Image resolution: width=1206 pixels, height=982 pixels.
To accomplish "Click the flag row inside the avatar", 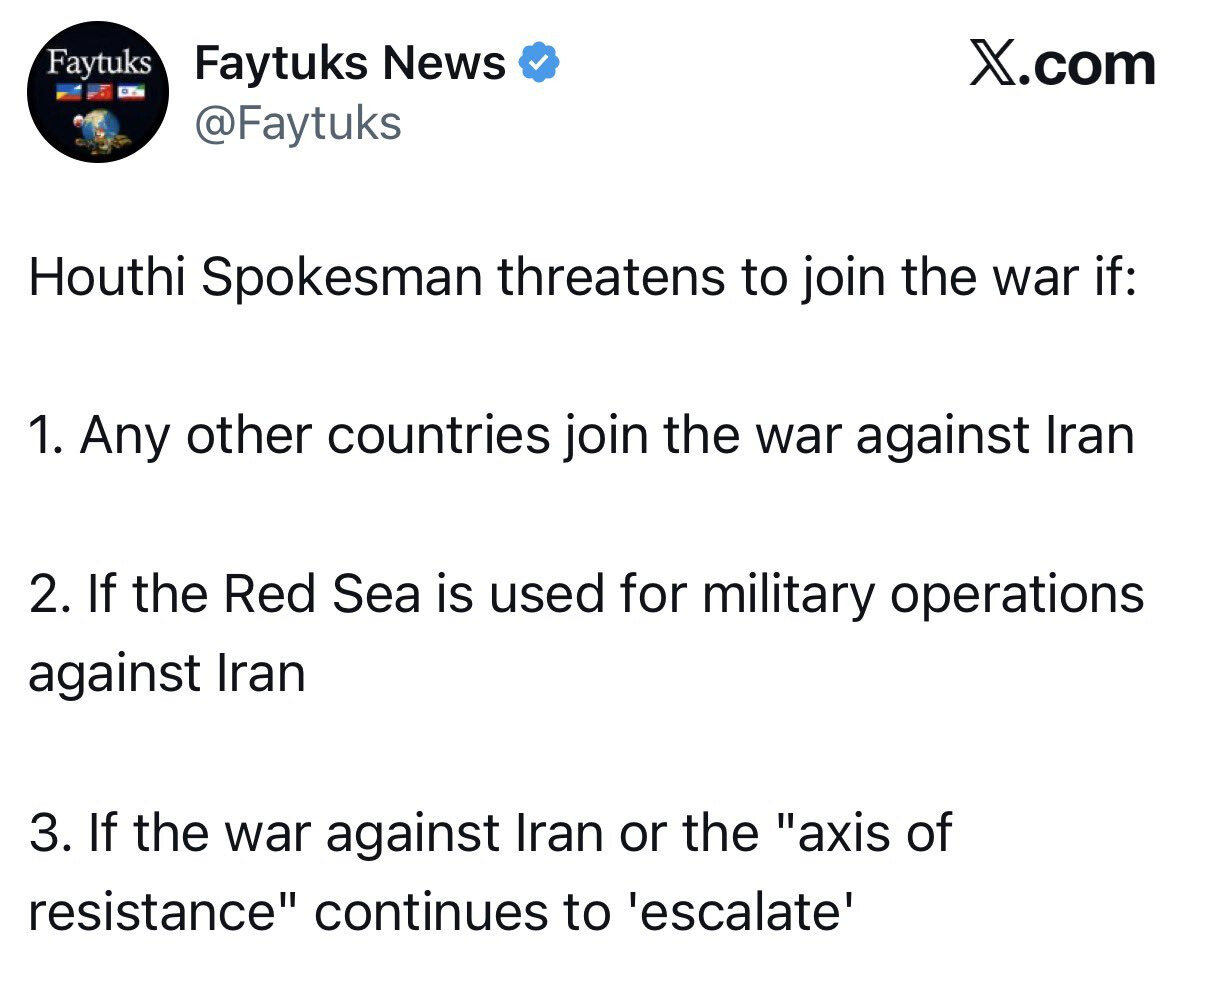I will (97, 93).
